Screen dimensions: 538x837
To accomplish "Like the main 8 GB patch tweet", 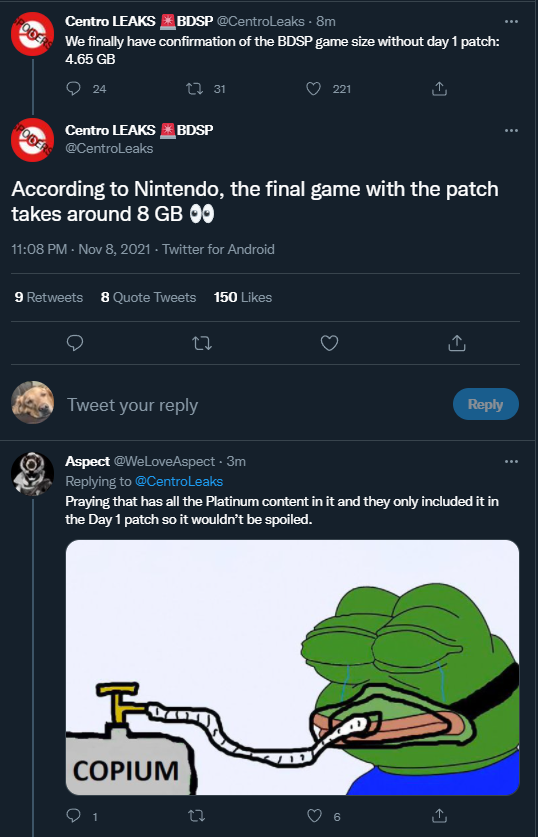I will tap(329, 343).
